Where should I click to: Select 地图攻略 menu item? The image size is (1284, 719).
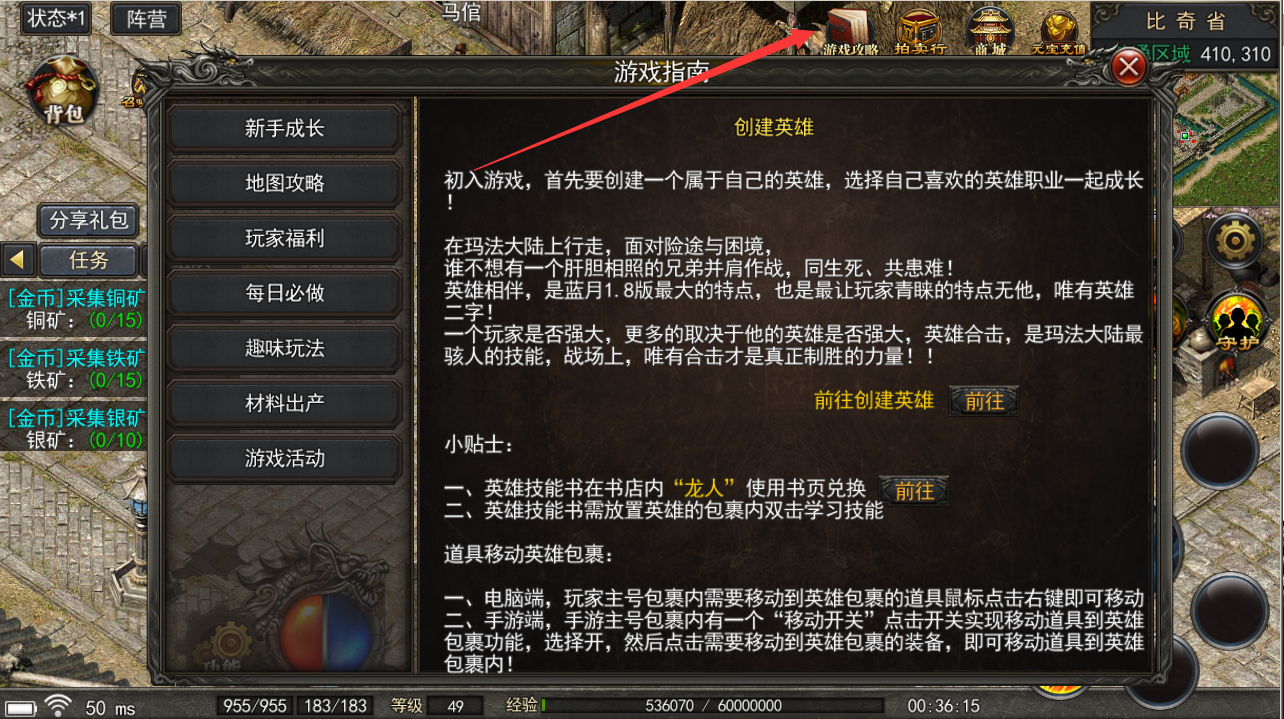coord(285,183)
